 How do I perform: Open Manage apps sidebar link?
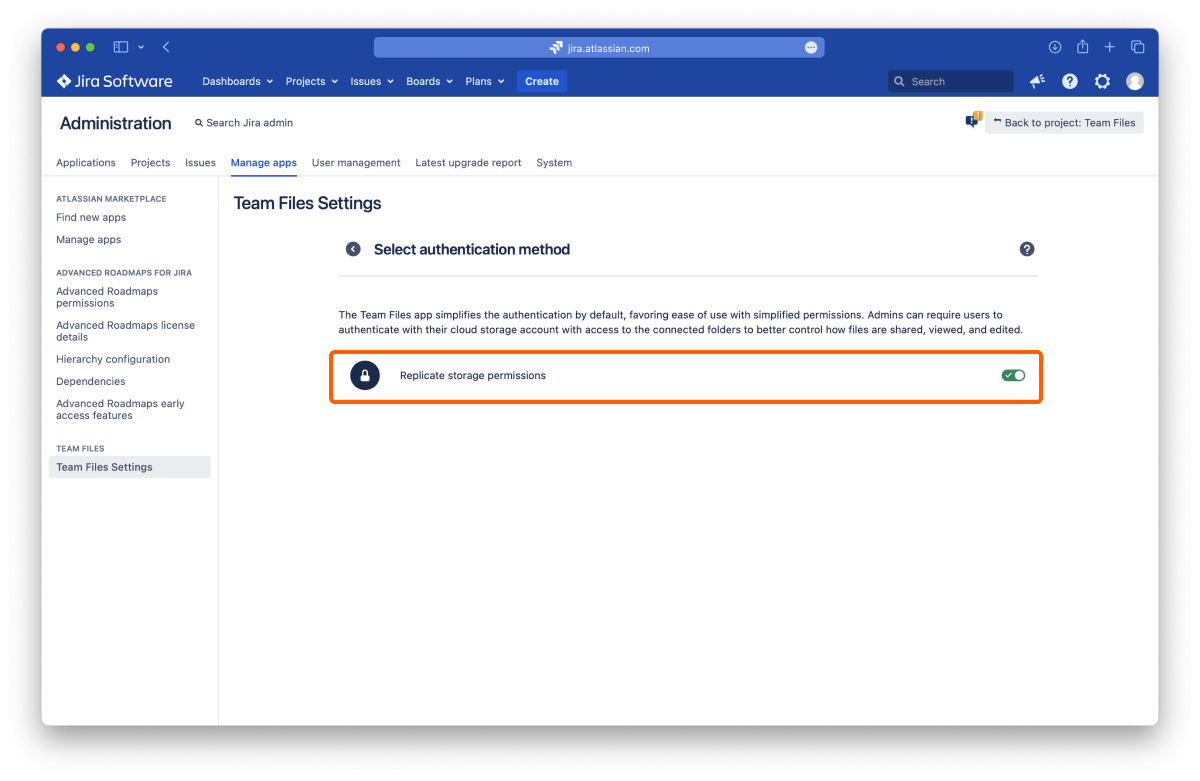[89, 239]
